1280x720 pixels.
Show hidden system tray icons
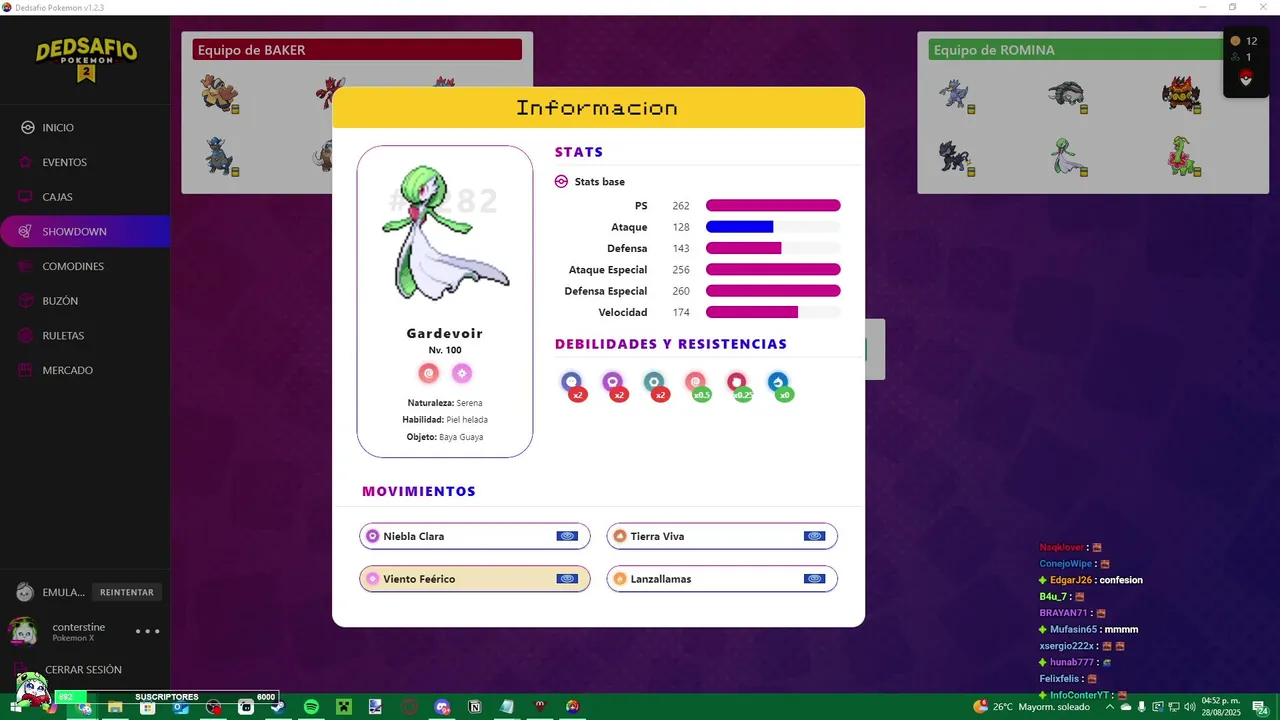(x=1109, y=707)
